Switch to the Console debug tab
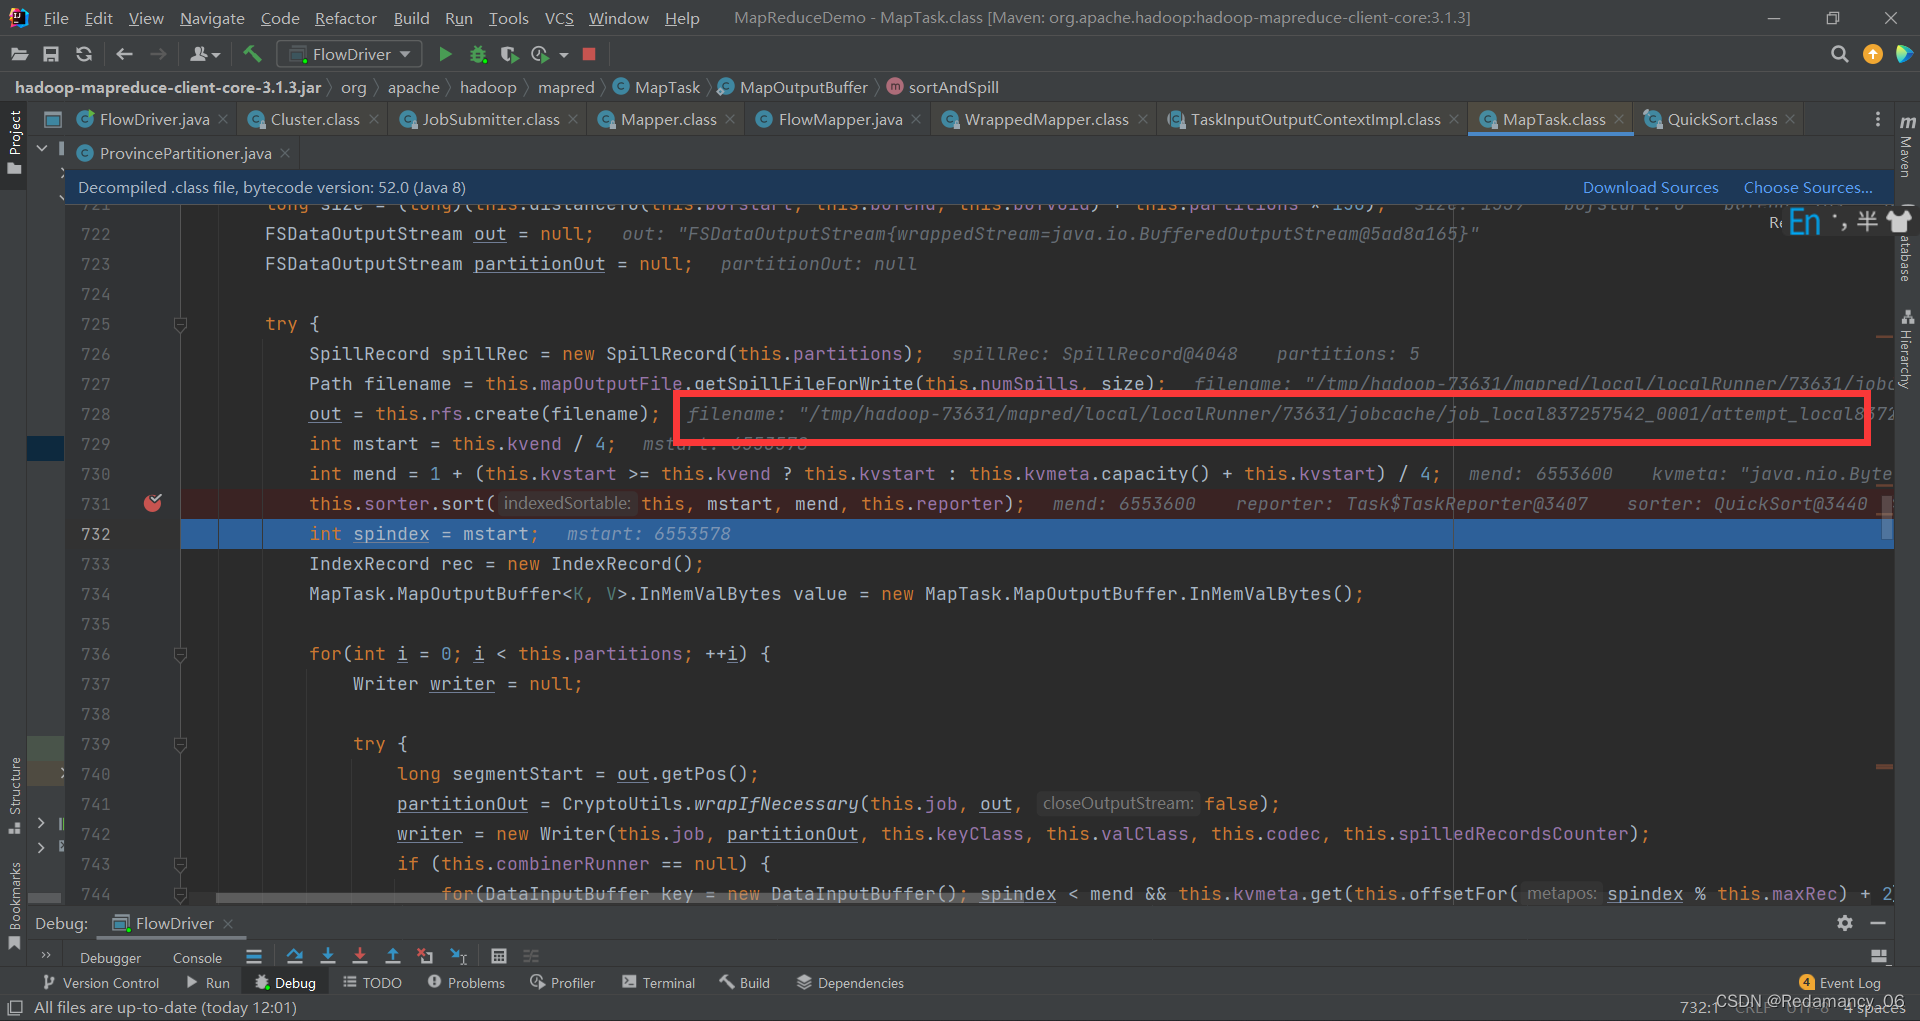Viewport: 1920px width, 1021px height. click(x=197, y=957)
